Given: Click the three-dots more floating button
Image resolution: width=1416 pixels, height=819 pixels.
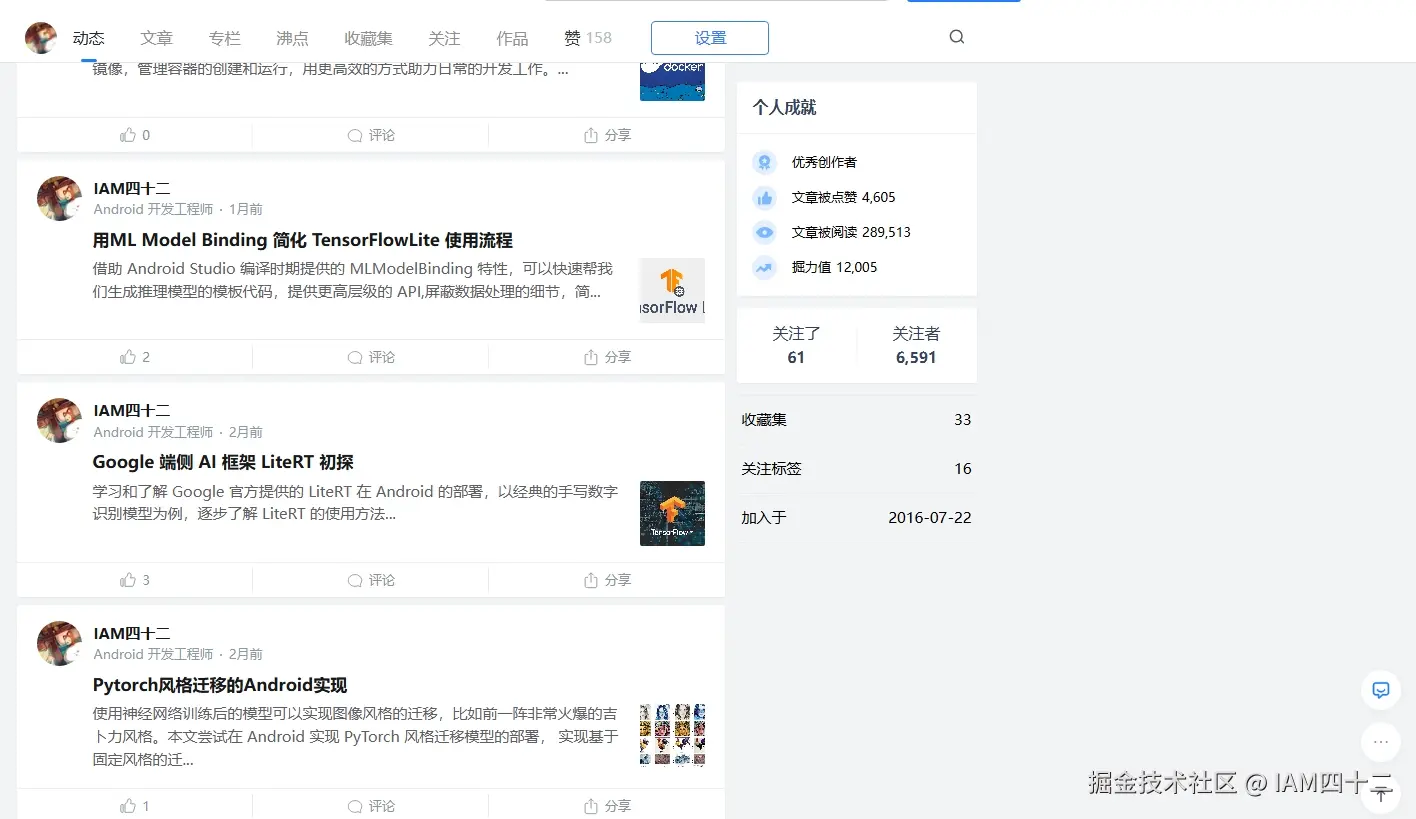Looking at the screenshot, I should pyautogui.click(x=1381, y=742).
